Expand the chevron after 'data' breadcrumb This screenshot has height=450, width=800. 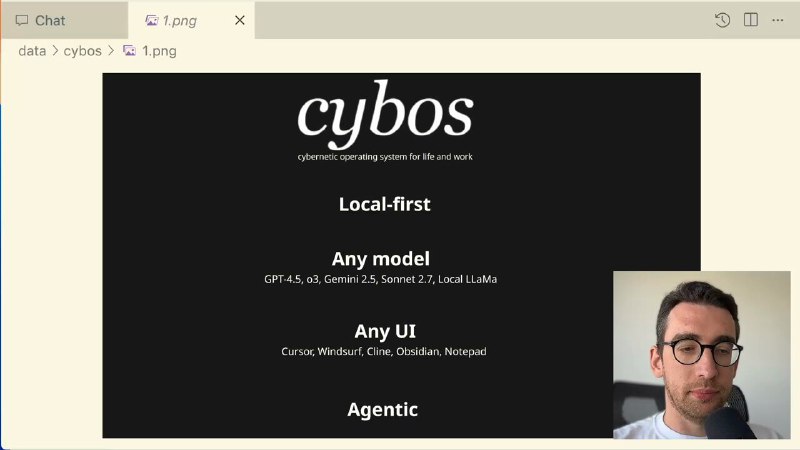pos(55,51)
